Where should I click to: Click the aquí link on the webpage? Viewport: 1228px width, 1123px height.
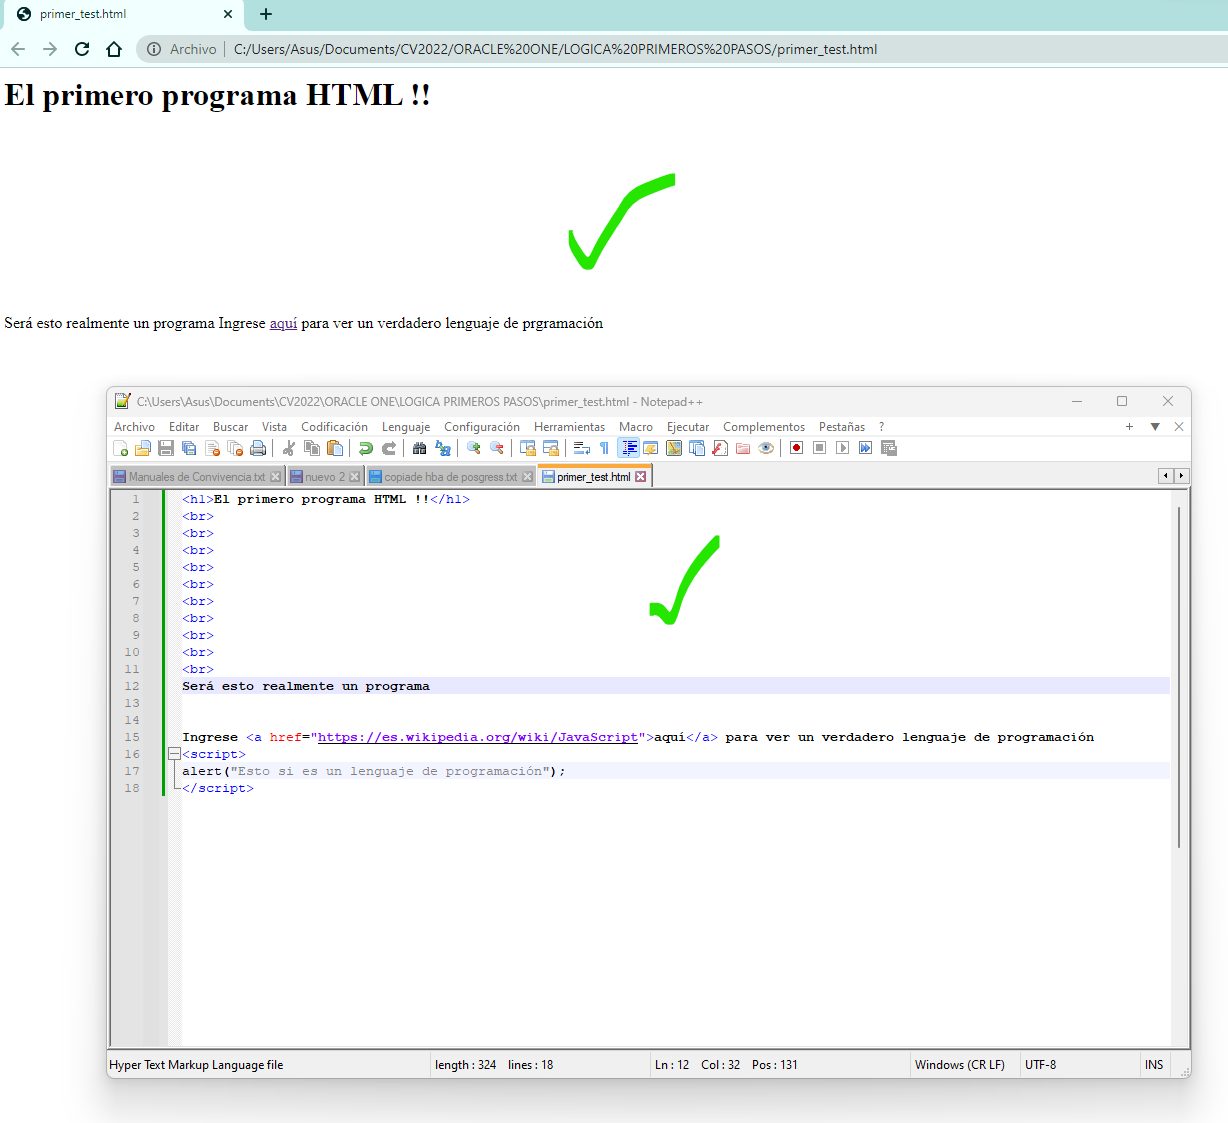[283, 323]
